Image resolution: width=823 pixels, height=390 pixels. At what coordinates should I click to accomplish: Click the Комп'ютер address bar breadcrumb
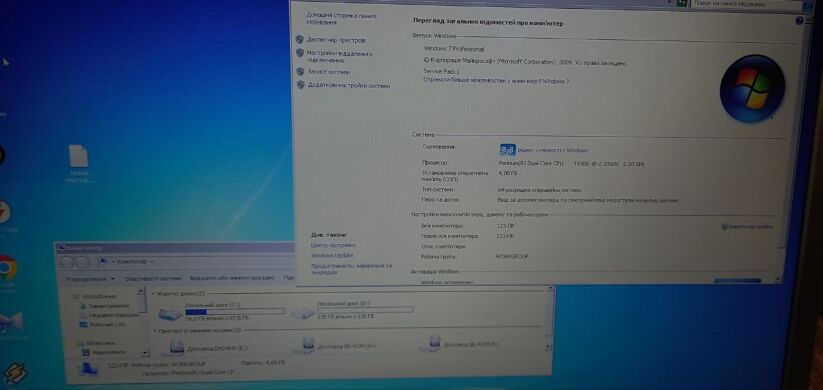pos(131,261)
